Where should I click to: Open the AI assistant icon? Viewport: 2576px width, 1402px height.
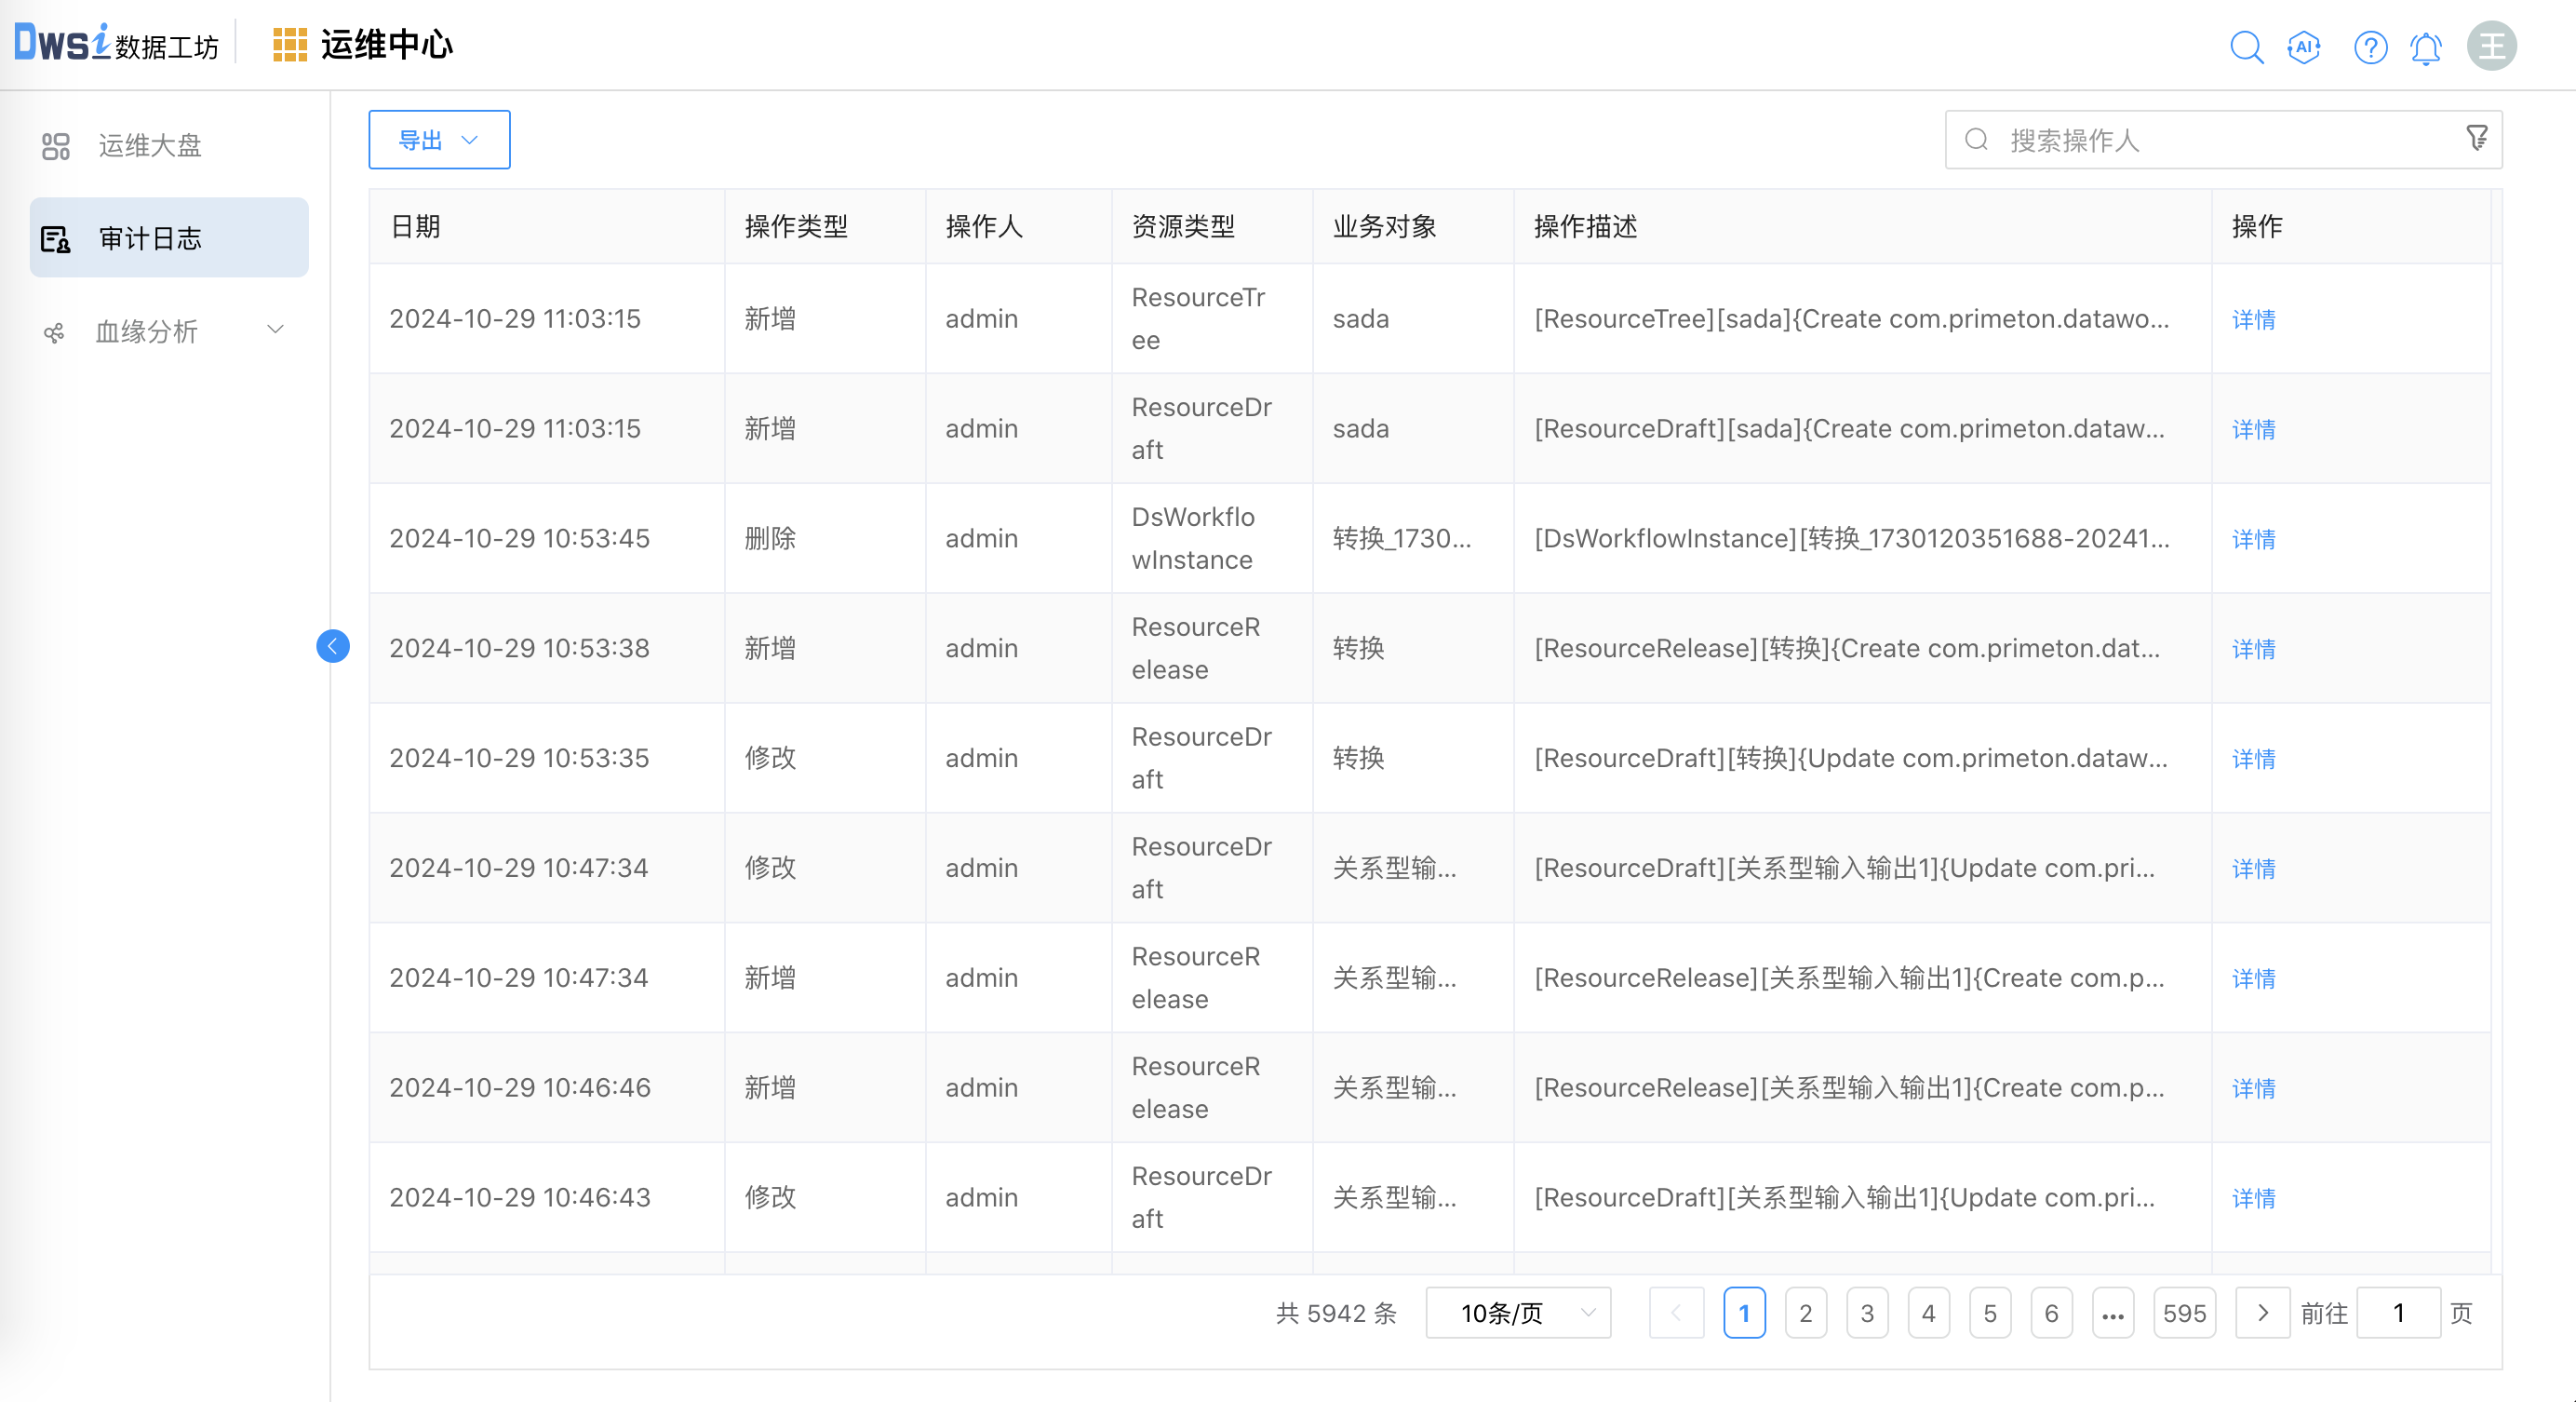tap(2304, 46)
